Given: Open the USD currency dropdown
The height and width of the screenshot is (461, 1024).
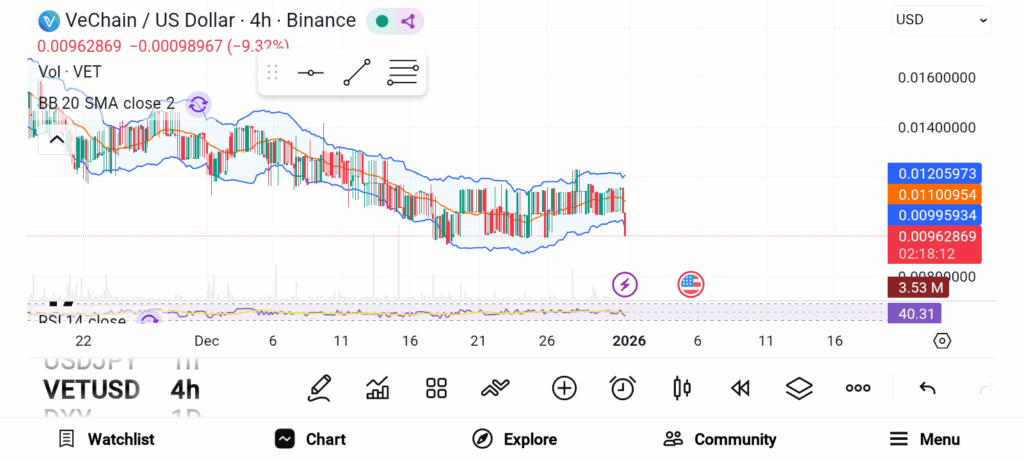Looking at the screenshot, I should pyautogui.click(x=941, y=20).
